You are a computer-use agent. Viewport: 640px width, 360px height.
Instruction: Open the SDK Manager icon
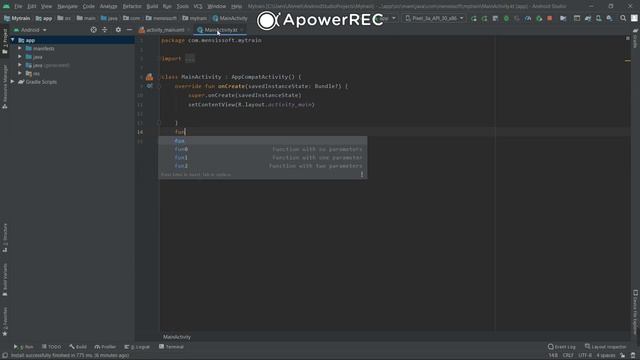coord(609,18)
